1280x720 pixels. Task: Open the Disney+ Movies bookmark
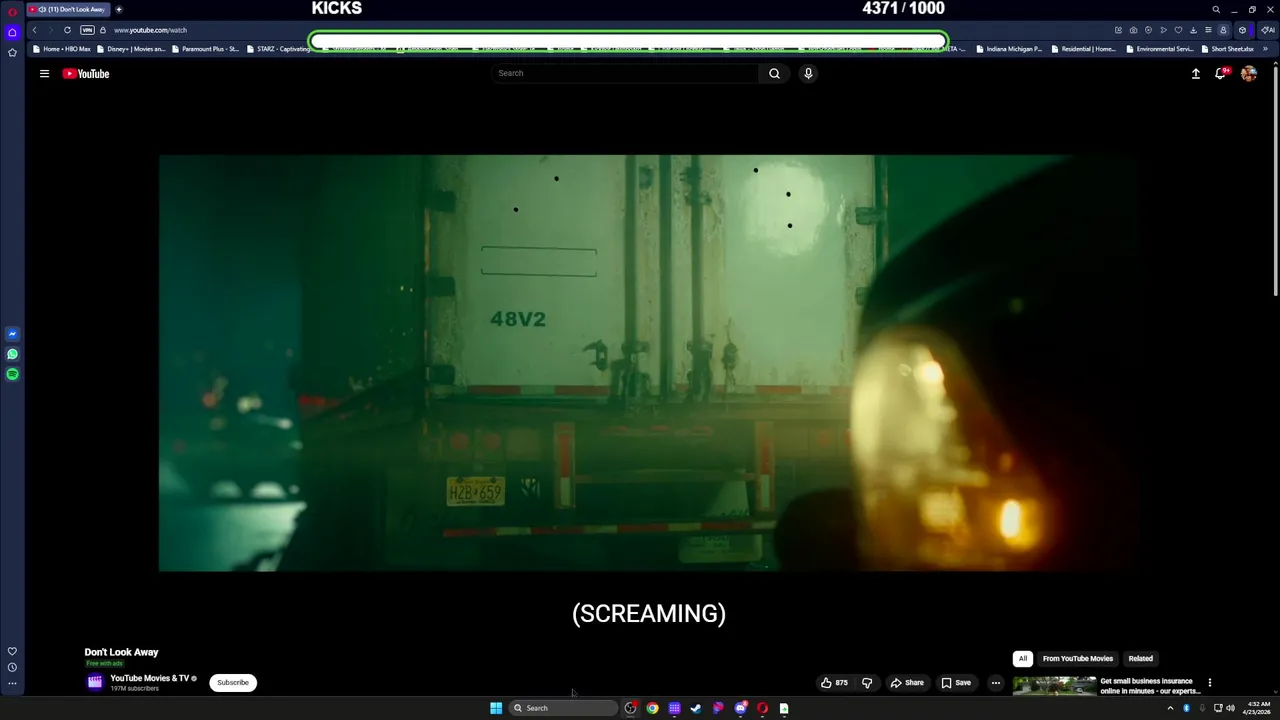pyautogui.click(x=131, y=49)
